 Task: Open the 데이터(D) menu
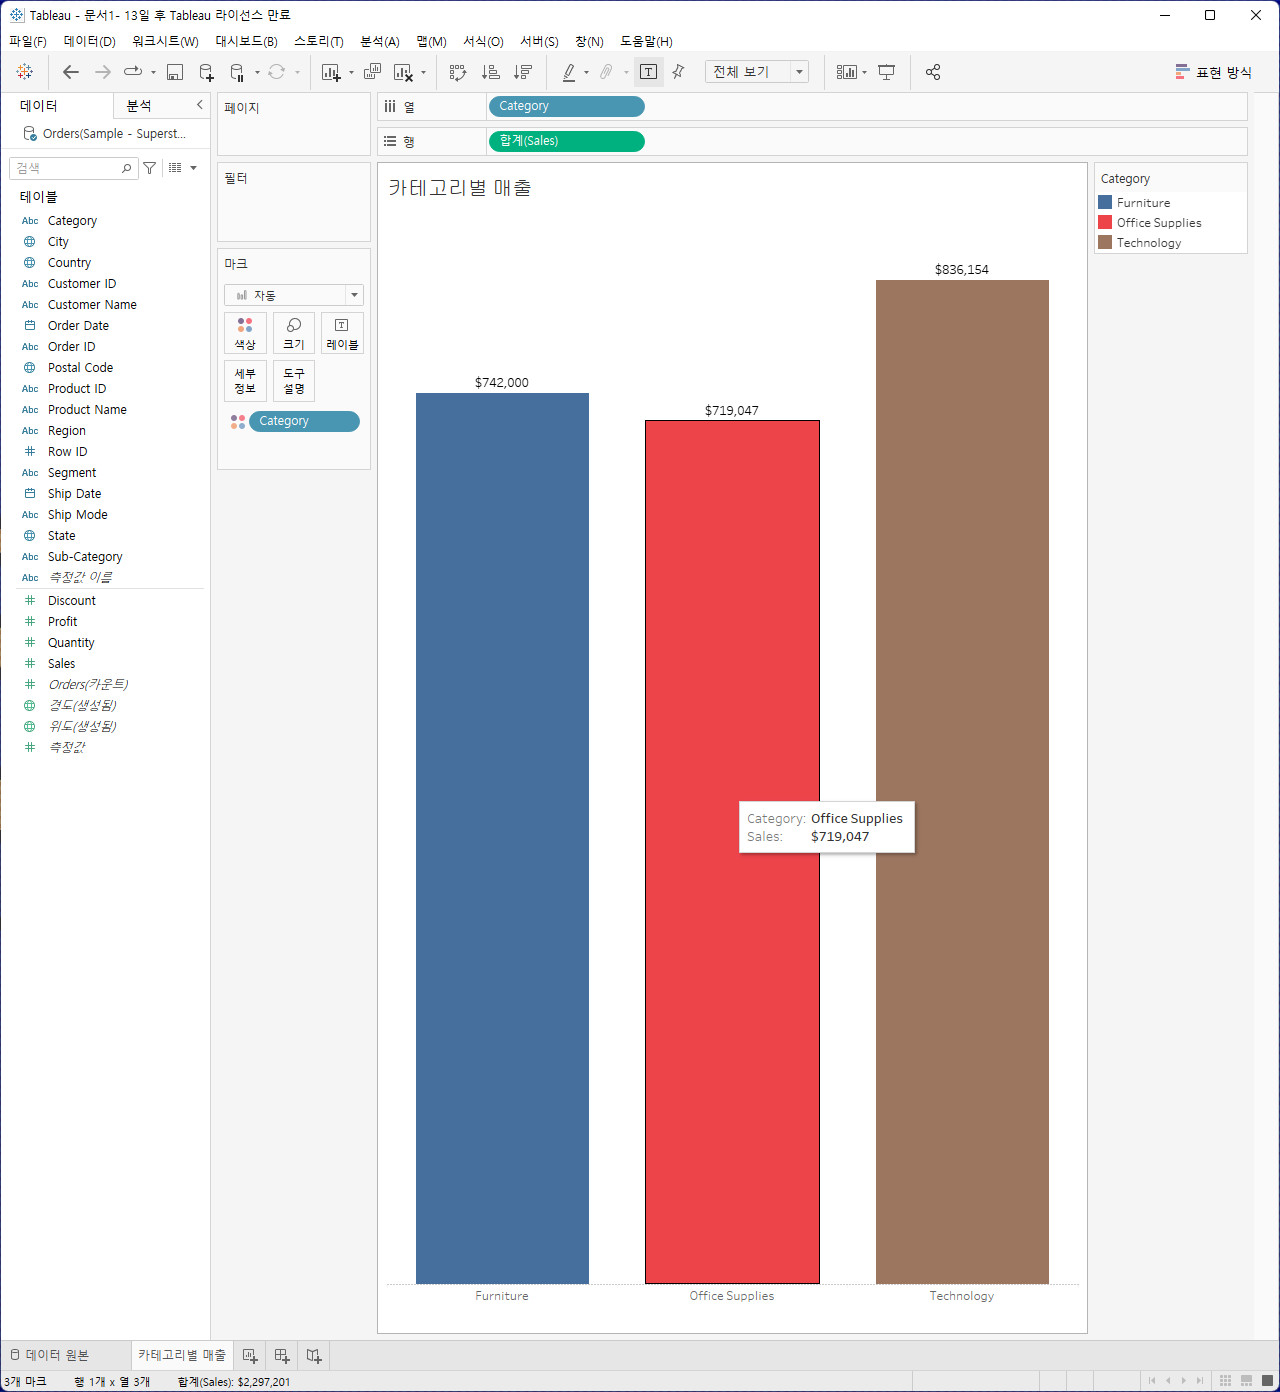click(90, 42)
